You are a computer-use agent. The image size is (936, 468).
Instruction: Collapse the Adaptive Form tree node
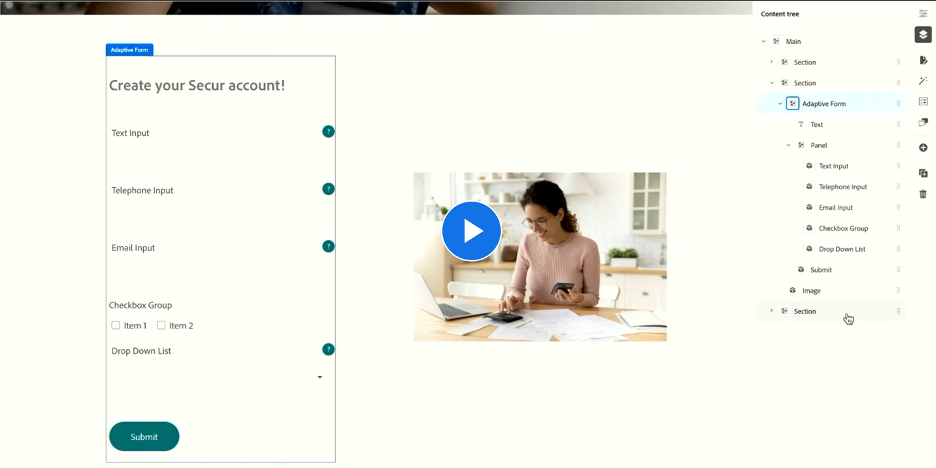(x=780, y=104)
